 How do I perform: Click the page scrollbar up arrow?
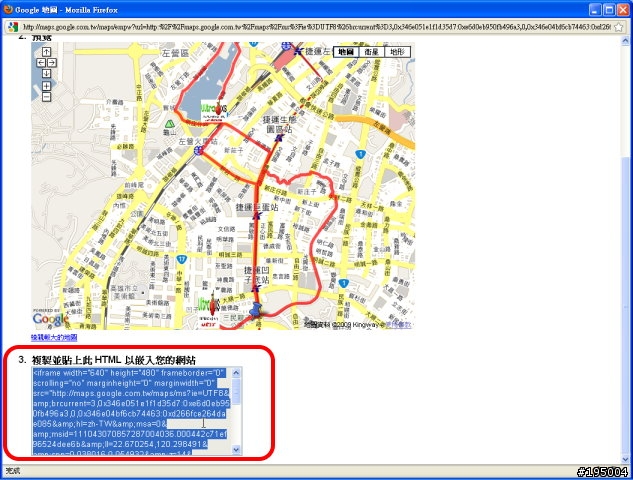click(x=625, y=40)
